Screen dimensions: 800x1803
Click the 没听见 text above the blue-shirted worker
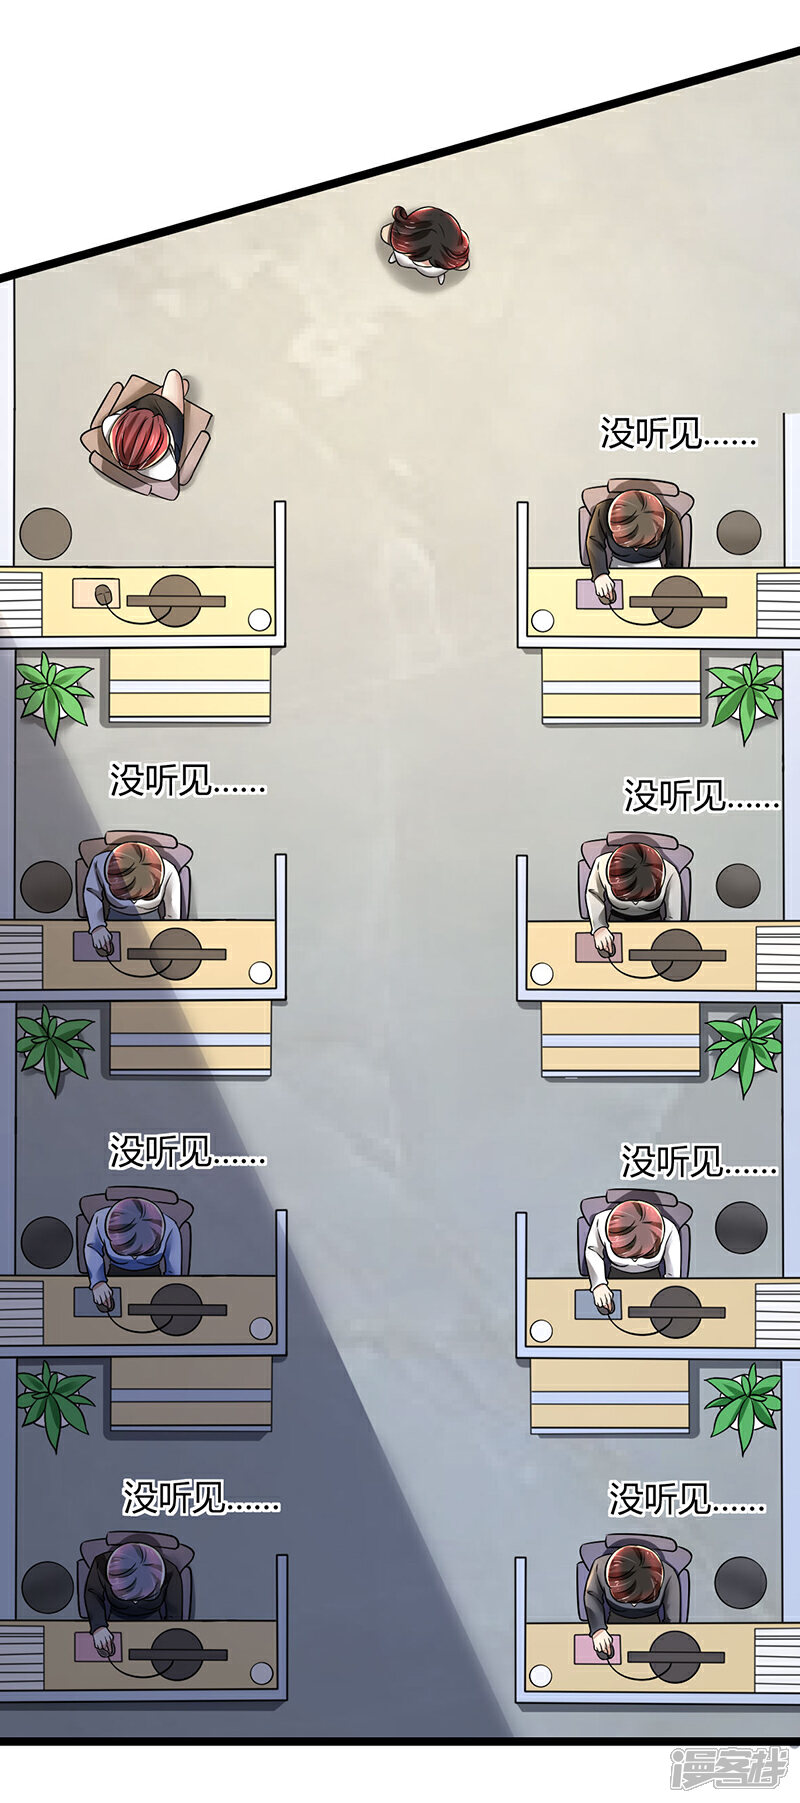(x=188, y=1151)
